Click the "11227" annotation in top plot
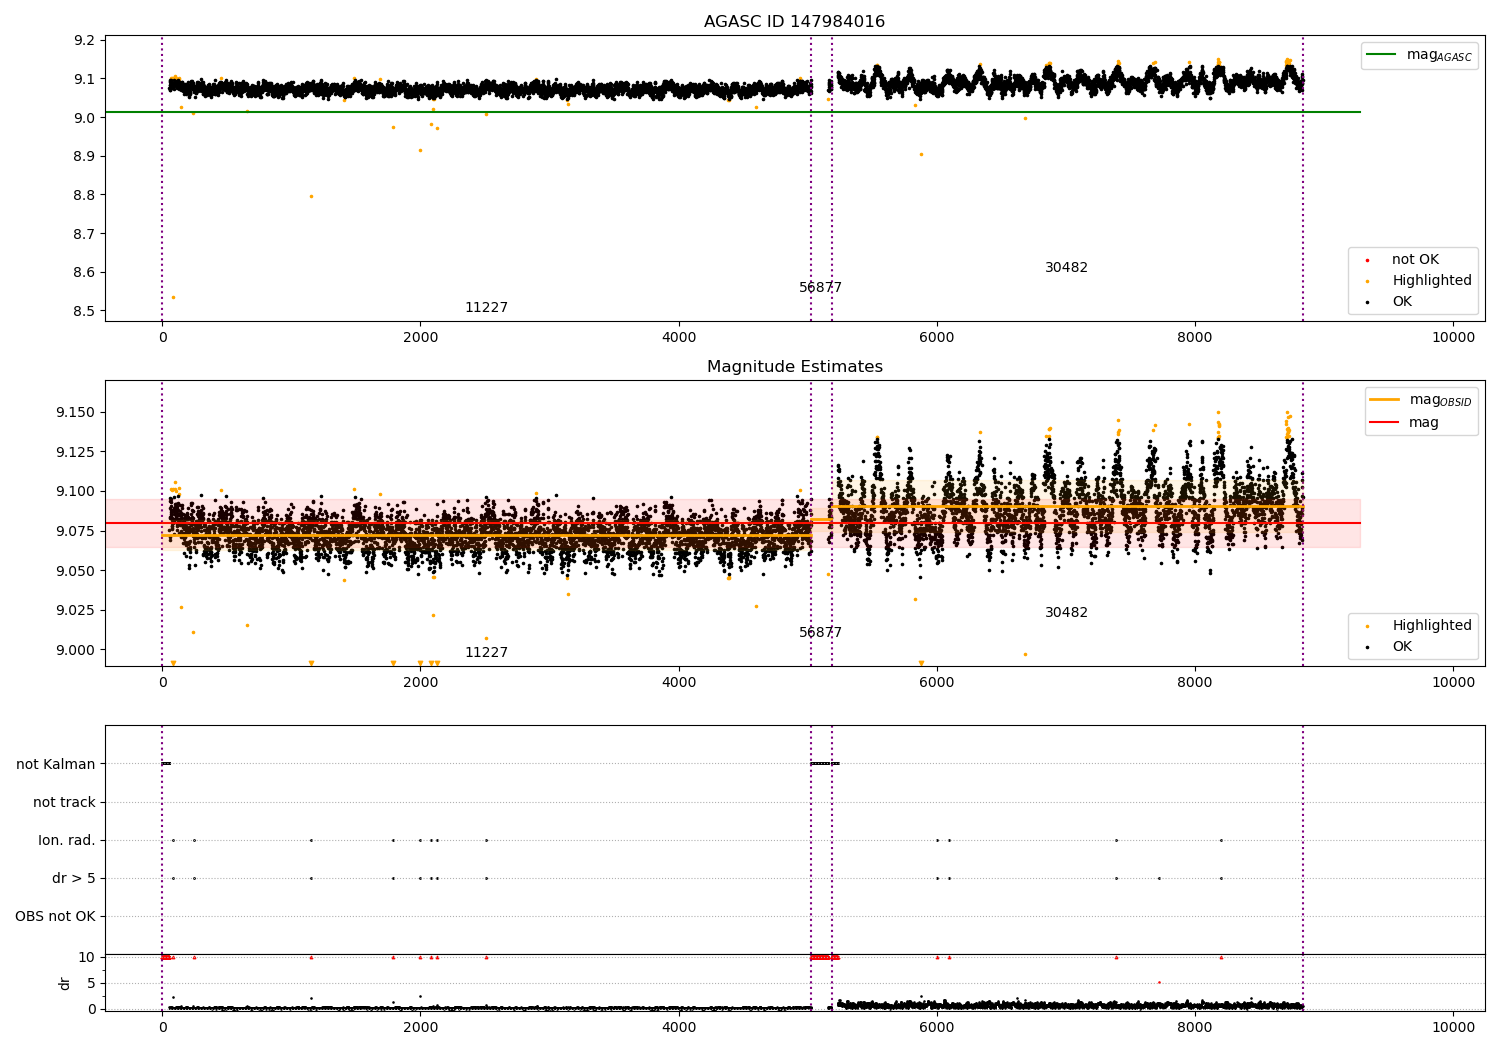 click(486, 308)
